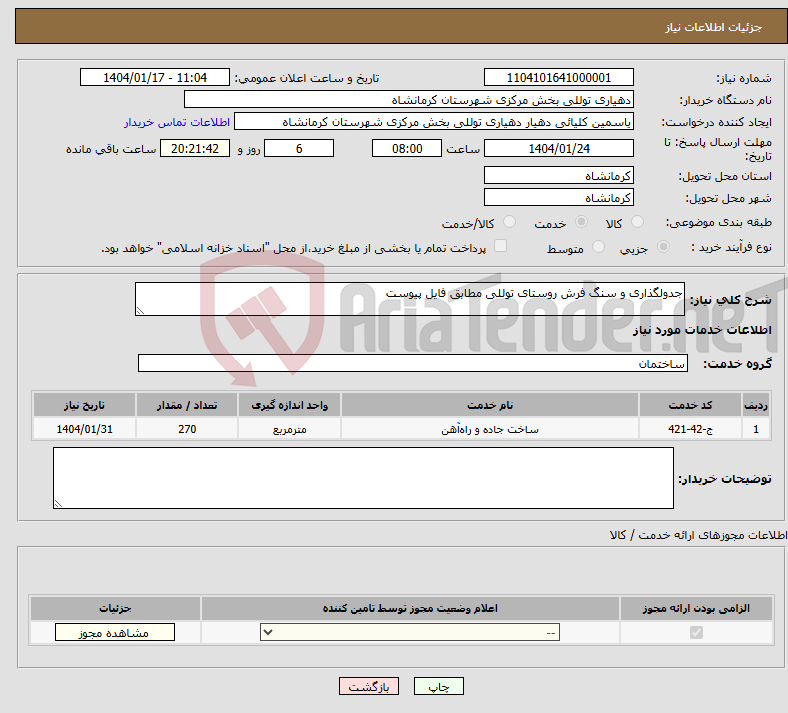Viewport: 788px width, 713px height.
Task: Open اطلاعات تماس خریدار link
Action: tap(177, 122)
